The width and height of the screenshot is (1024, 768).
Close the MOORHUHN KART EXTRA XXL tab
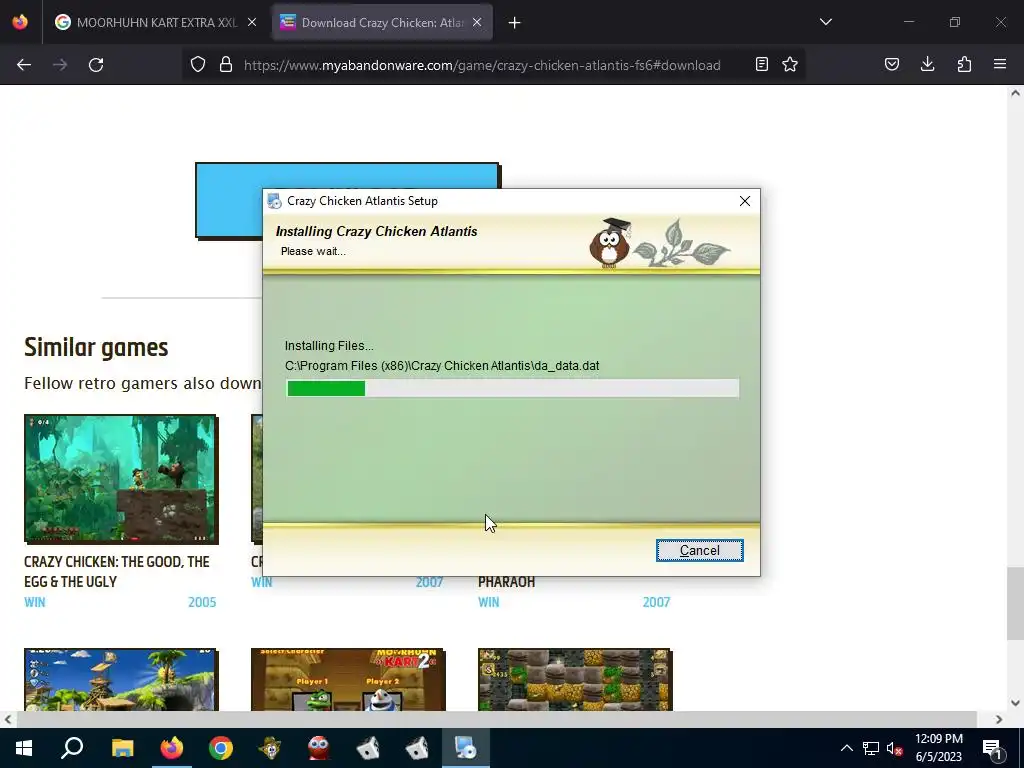point(252,22)
